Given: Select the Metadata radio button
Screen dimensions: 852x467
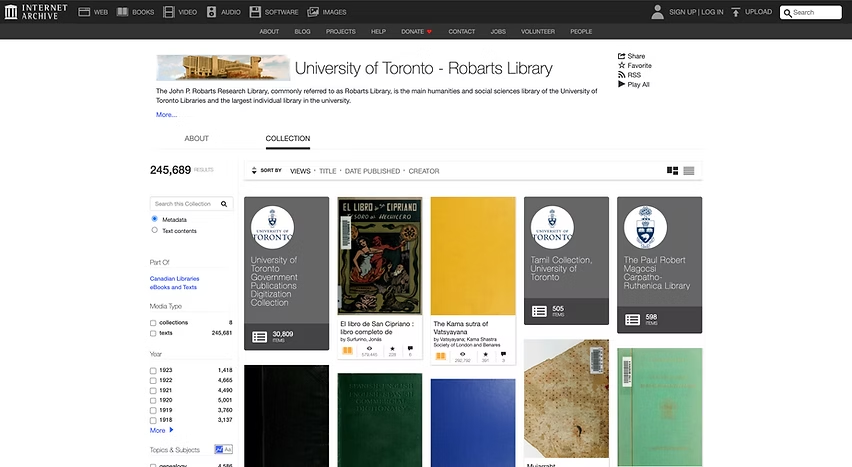Looking at the screenshot, I should coord(154,219).
